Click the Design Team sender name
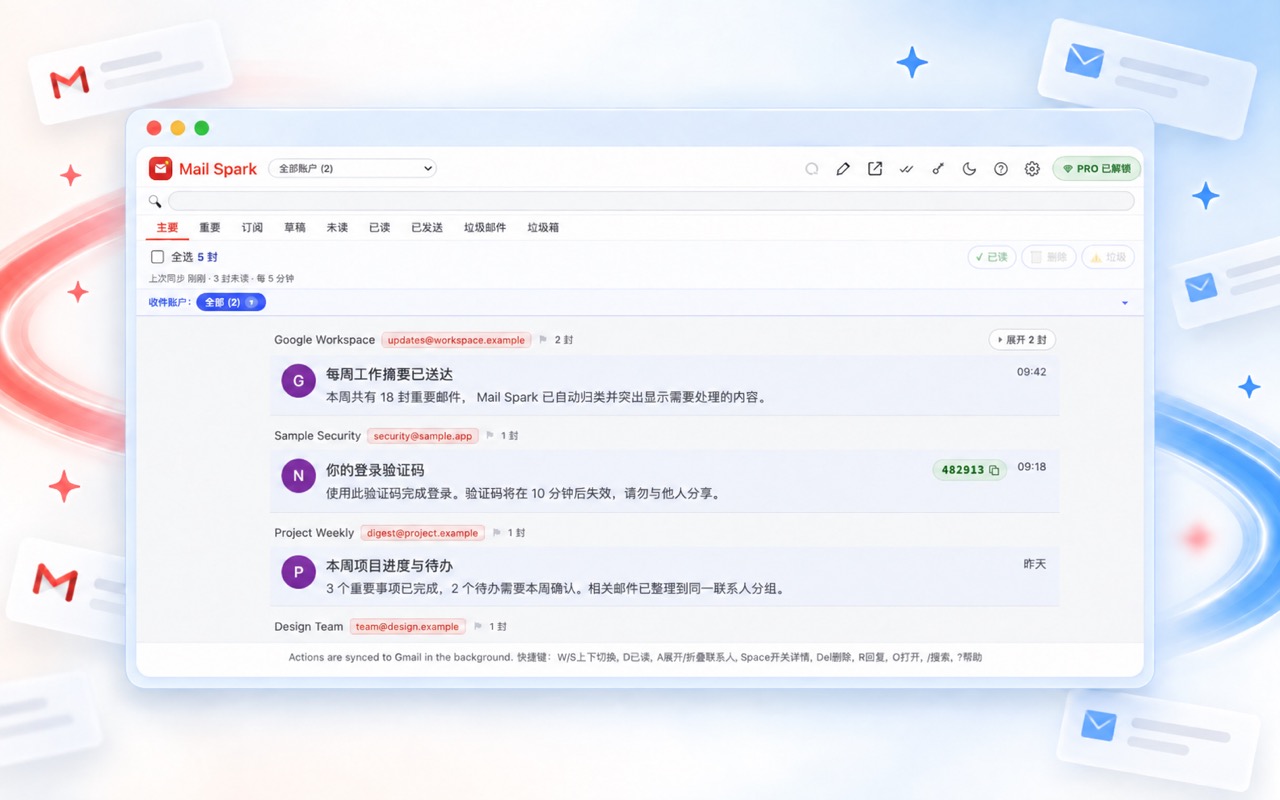The width and height of the screenshot is (1280, 800). coord(309,627)
